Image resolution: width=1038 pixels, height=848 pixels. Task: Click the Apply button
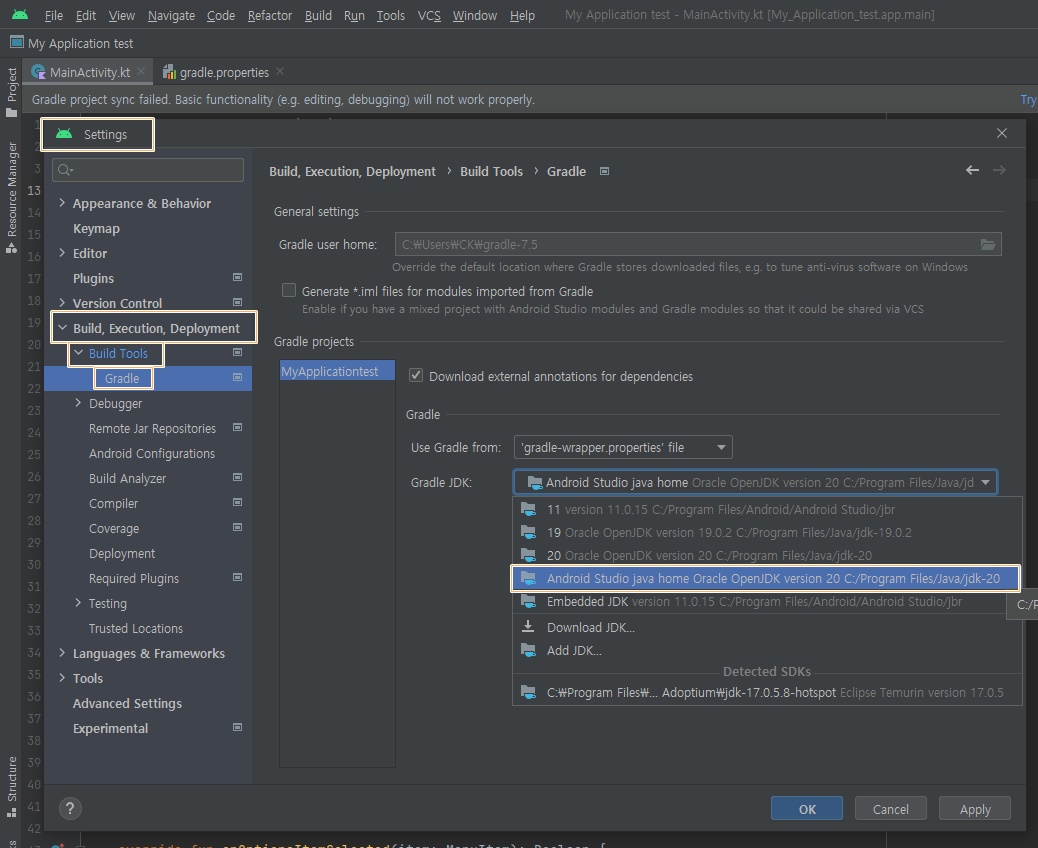[975, 809]
